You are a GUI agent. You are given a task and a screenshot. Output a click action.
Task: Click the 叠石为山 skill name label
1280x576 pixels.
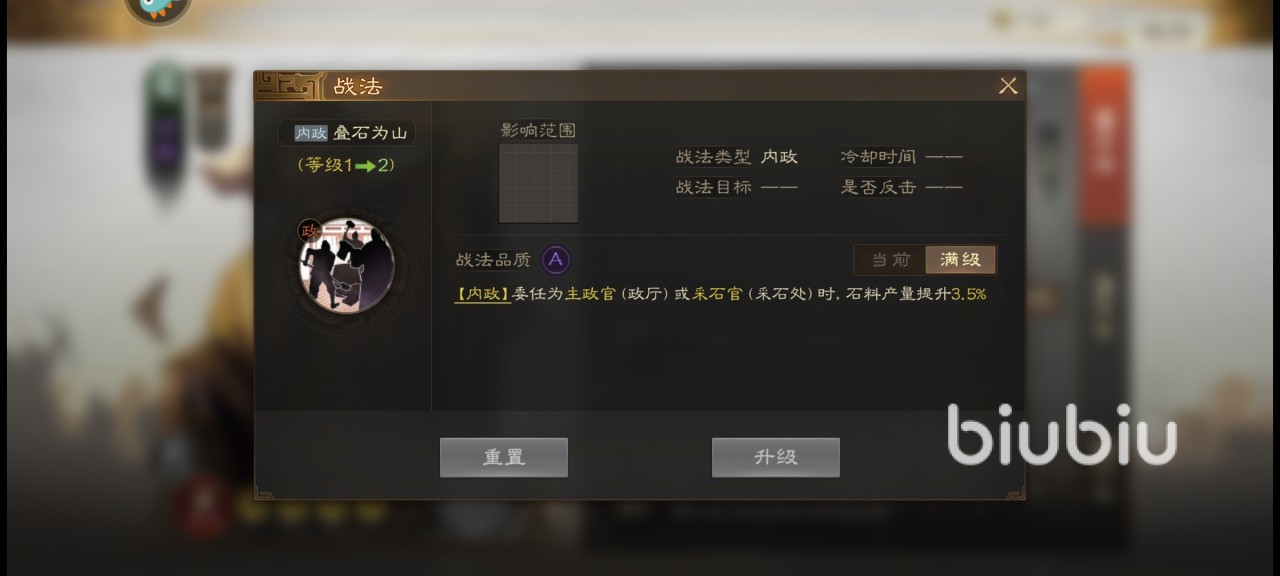click(x=370, y=133)
